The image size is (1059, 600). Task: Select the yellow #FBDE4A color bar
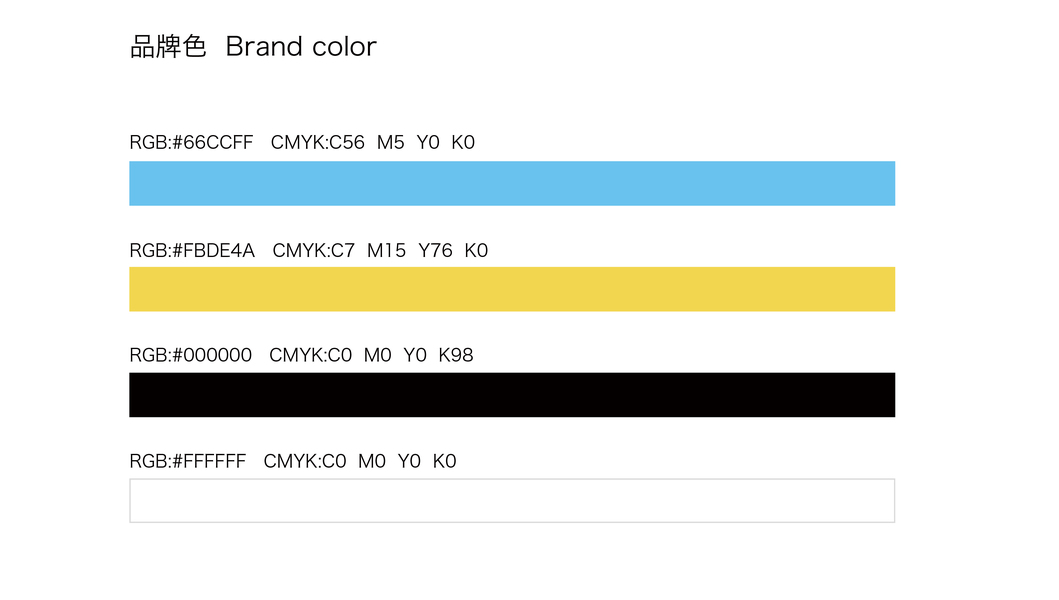[x=512, y=289]
